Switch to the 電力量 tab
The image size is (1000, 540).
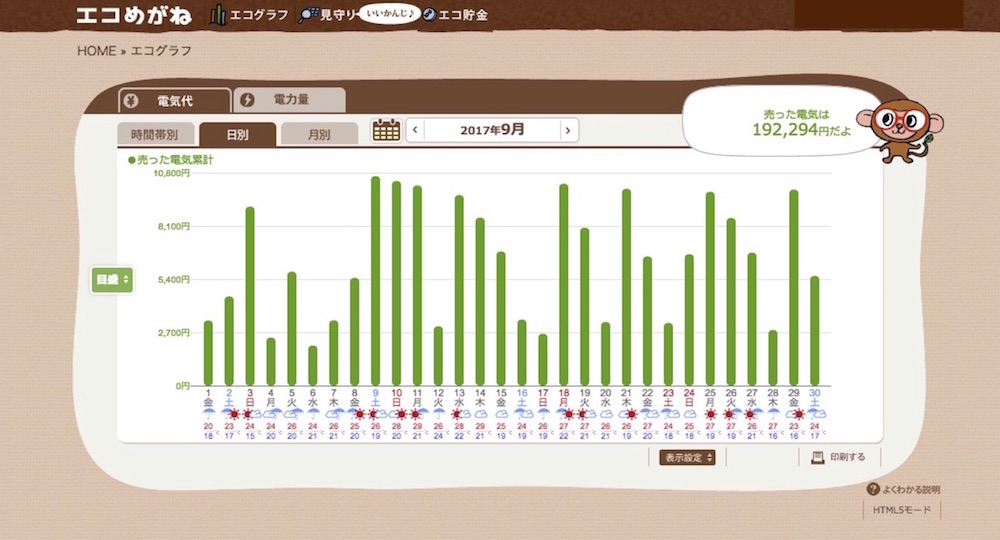coord(290,100)
